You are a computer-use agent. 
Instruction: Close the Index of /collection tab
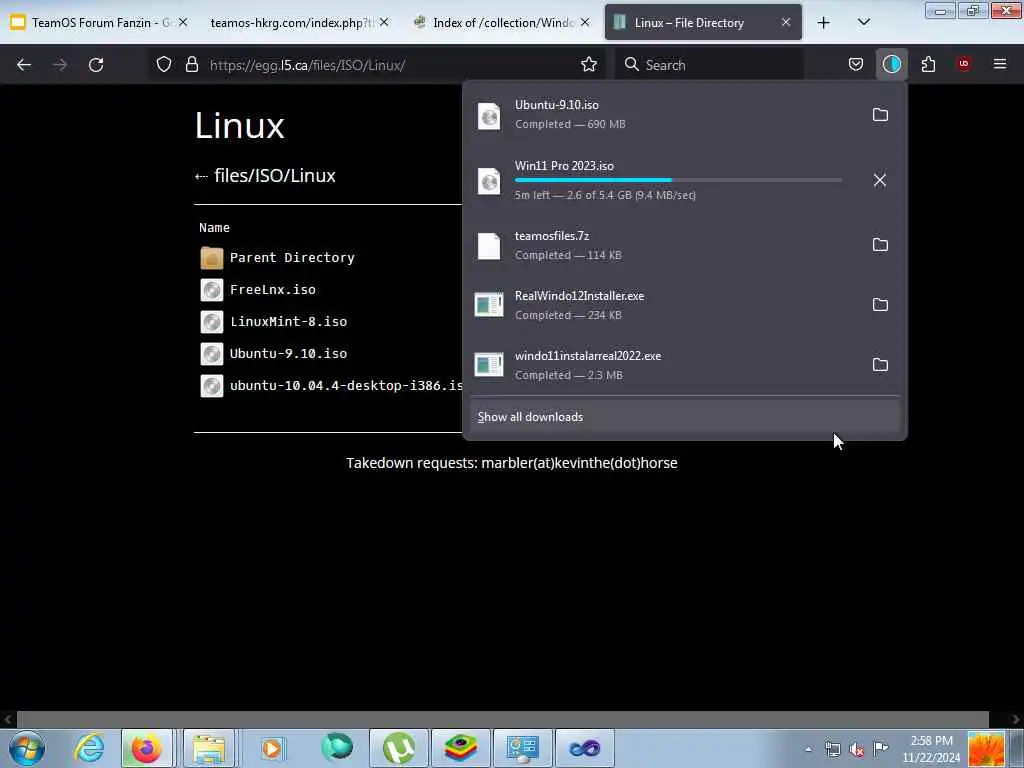pyautogui.click(x=585, y=23)
